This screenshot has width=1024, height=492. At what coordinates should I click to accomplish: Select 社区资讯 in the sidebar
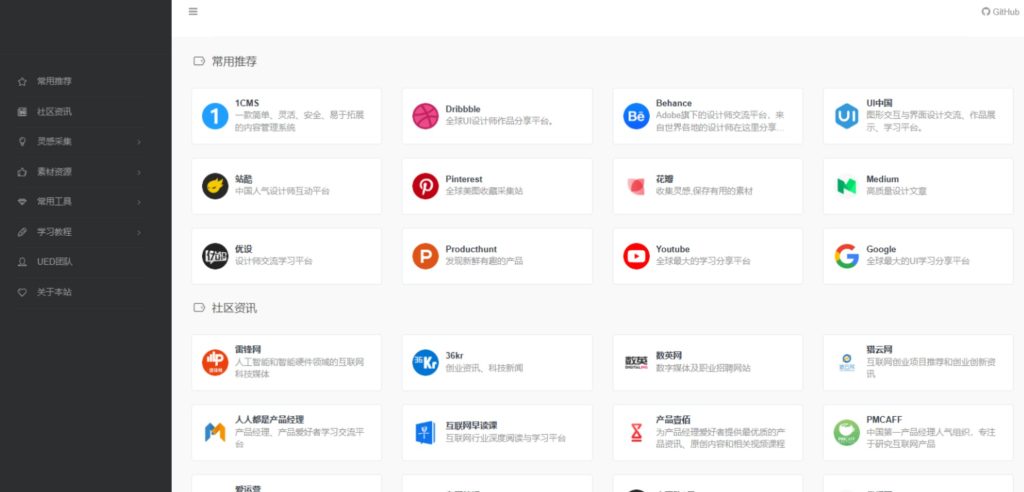click(x=54, y=112)
